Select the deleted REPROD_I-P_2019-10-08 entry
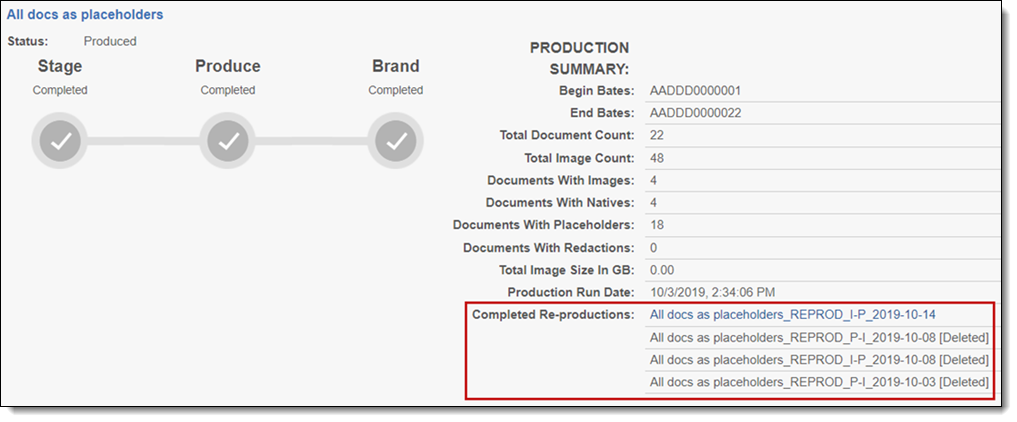The image size is (1017, 422). [819, 360]
